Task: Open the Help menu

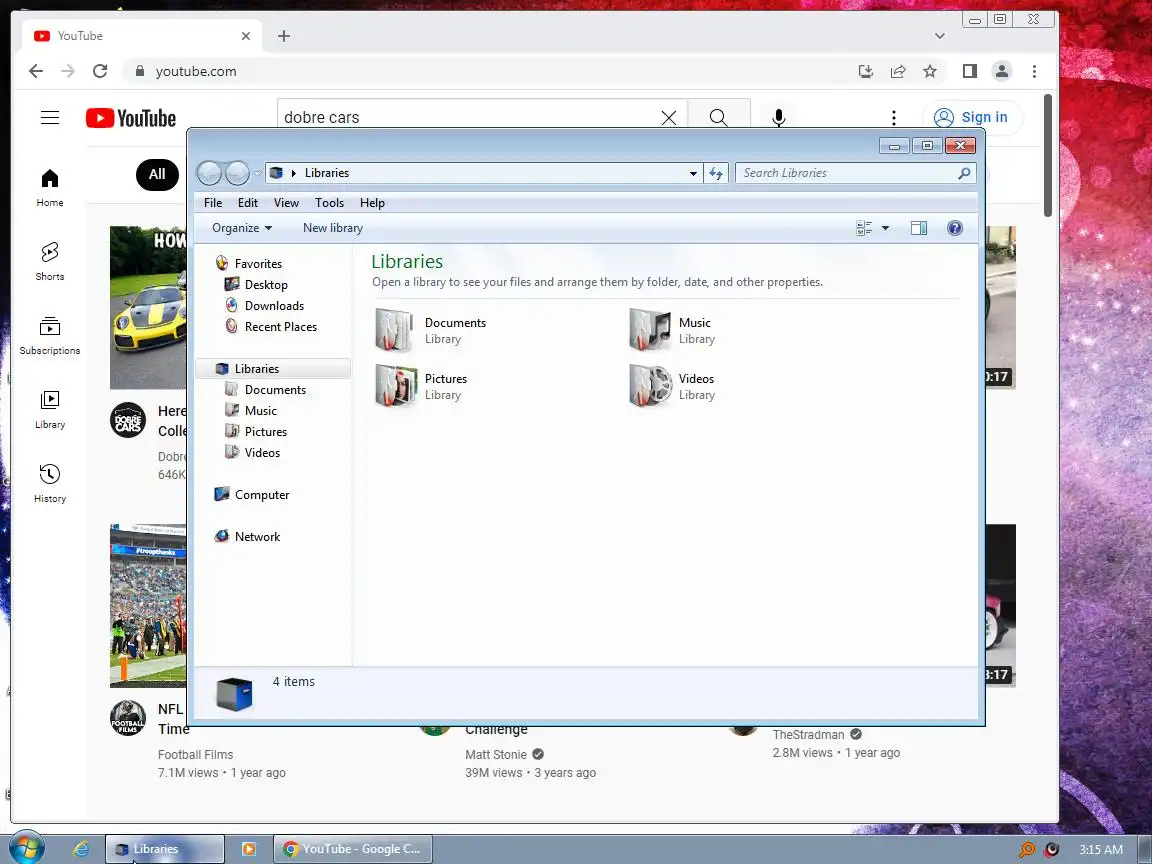Action: click(372, 203)
